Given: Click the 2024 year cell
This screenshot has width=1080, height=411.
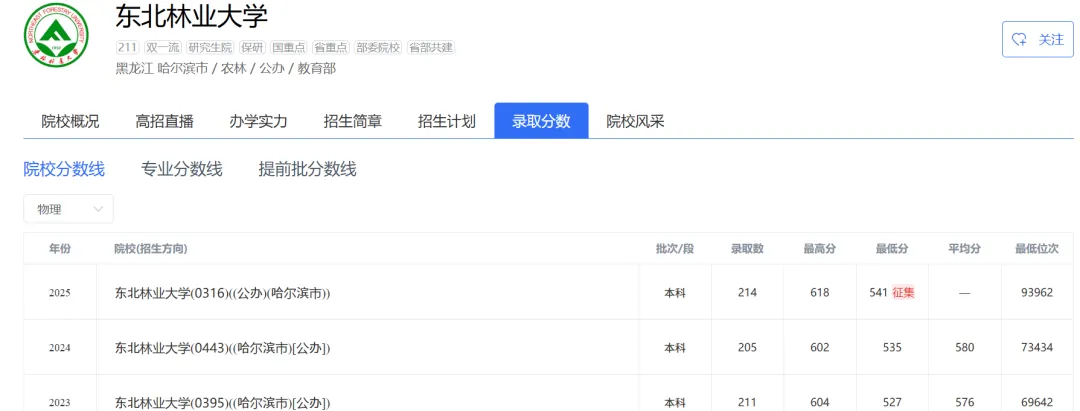Looking at the screenshot, I should 59,348.
